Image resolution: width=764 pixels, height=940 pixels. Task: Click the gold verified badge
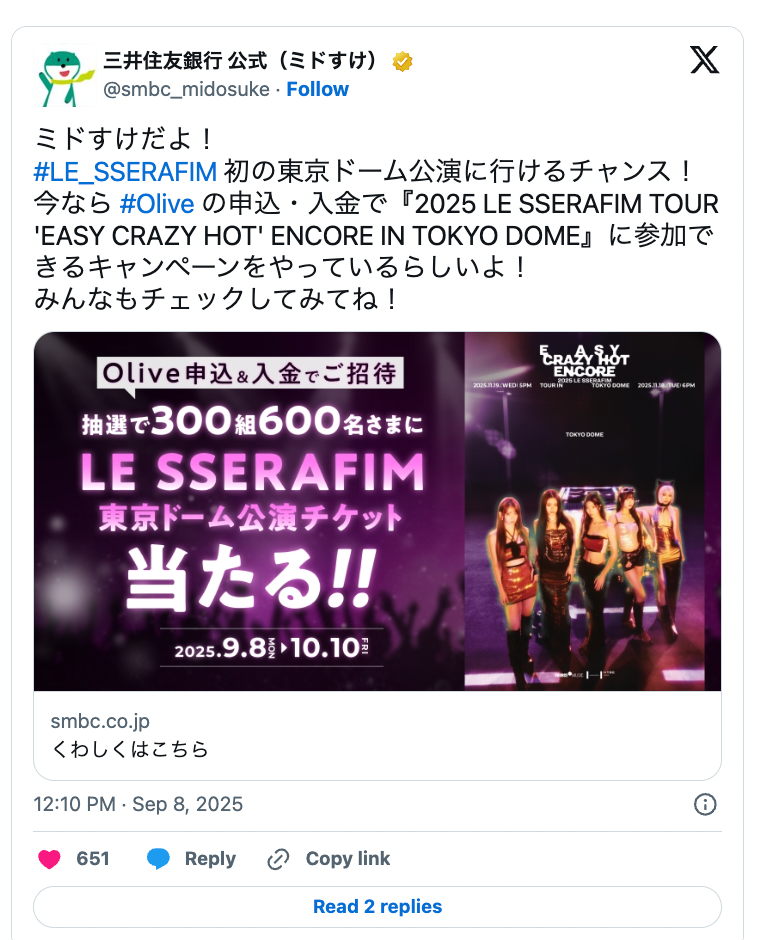pos(402,61)
